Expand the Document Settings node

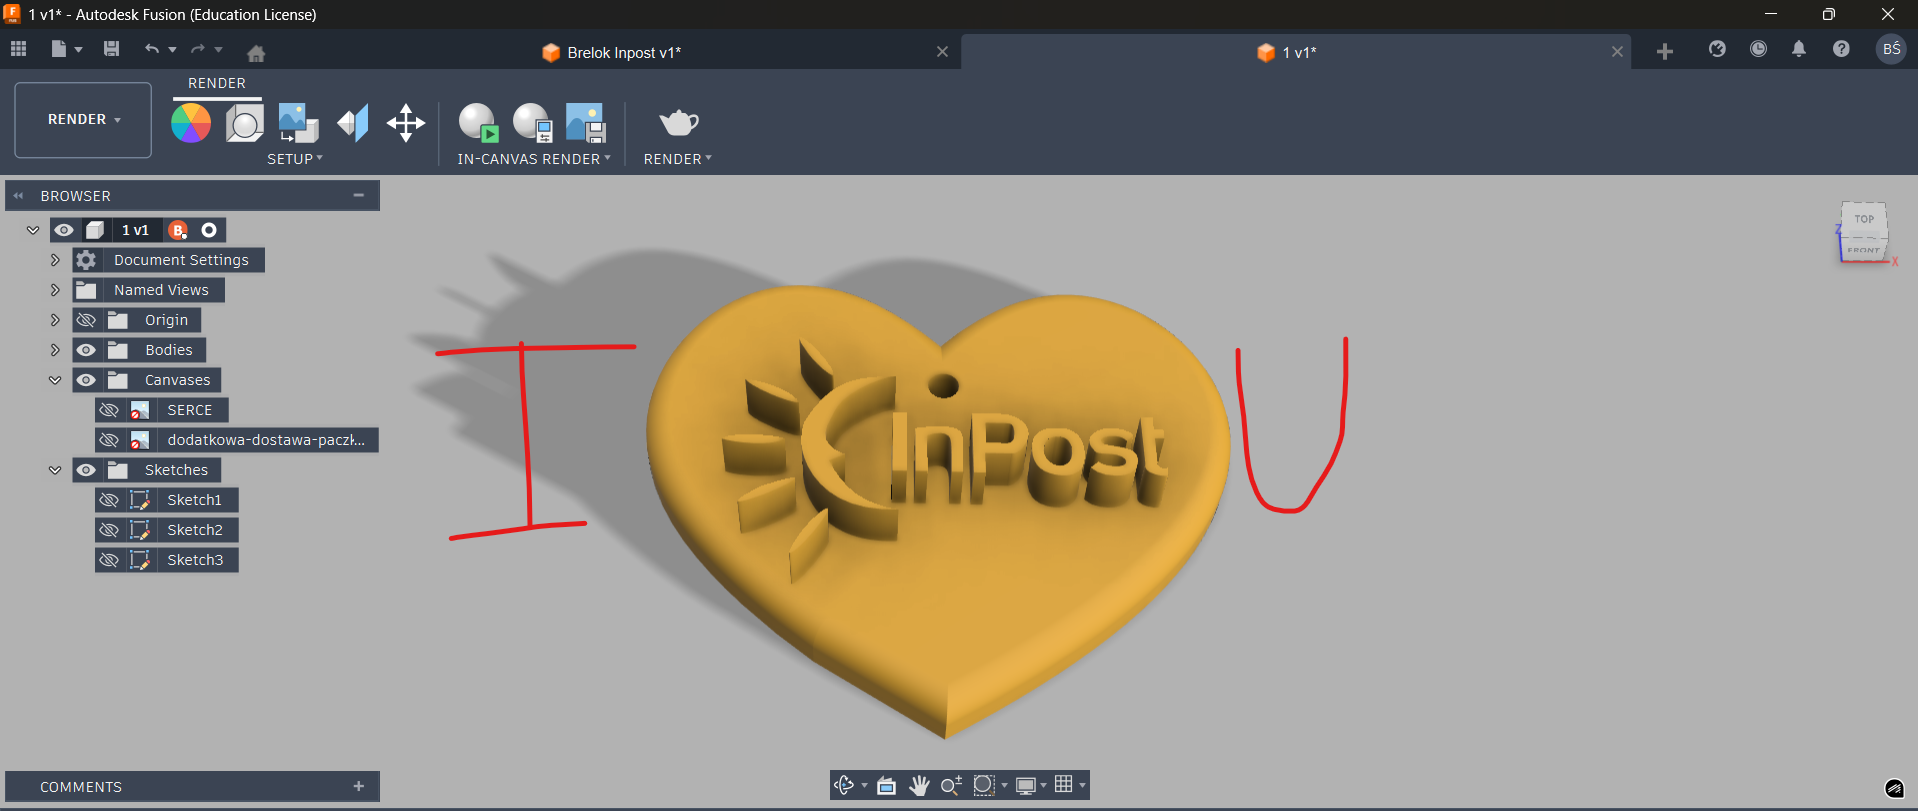(55, 260)
